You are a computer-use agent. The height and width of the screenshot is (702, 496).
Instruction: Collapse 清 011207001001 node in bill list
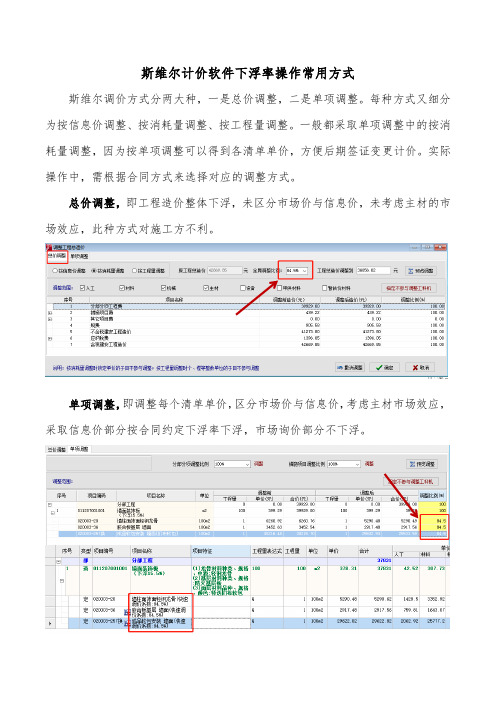pos(61,581)
